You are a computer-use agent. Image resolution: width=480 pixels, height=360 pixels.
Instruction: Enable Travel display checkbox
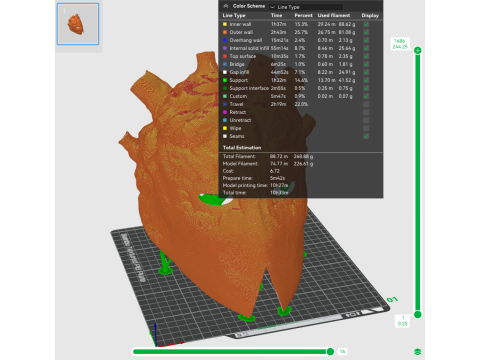click(x=366, y=104)
